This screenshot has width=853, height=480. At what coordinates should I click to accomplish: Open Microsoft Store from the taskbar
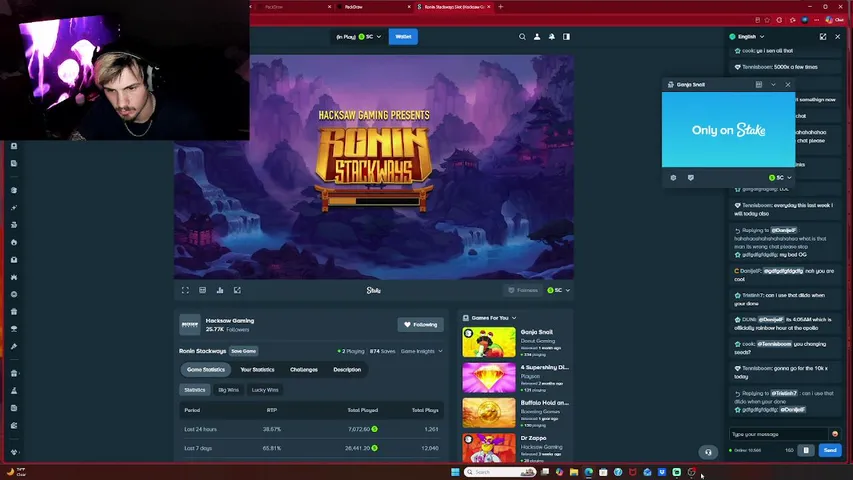click(603, 472)
